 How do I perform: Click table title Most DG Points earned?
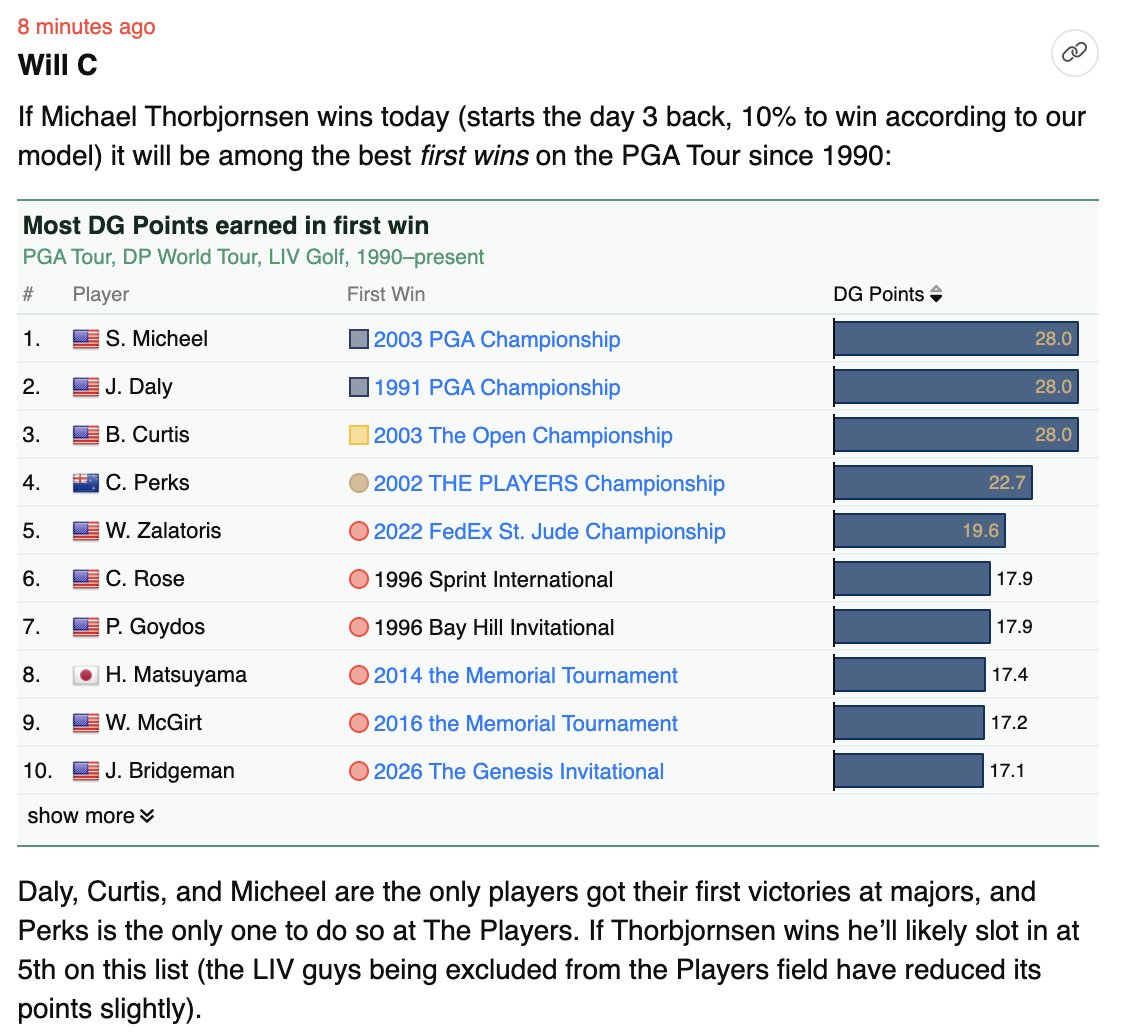click(x=226, y=225)
